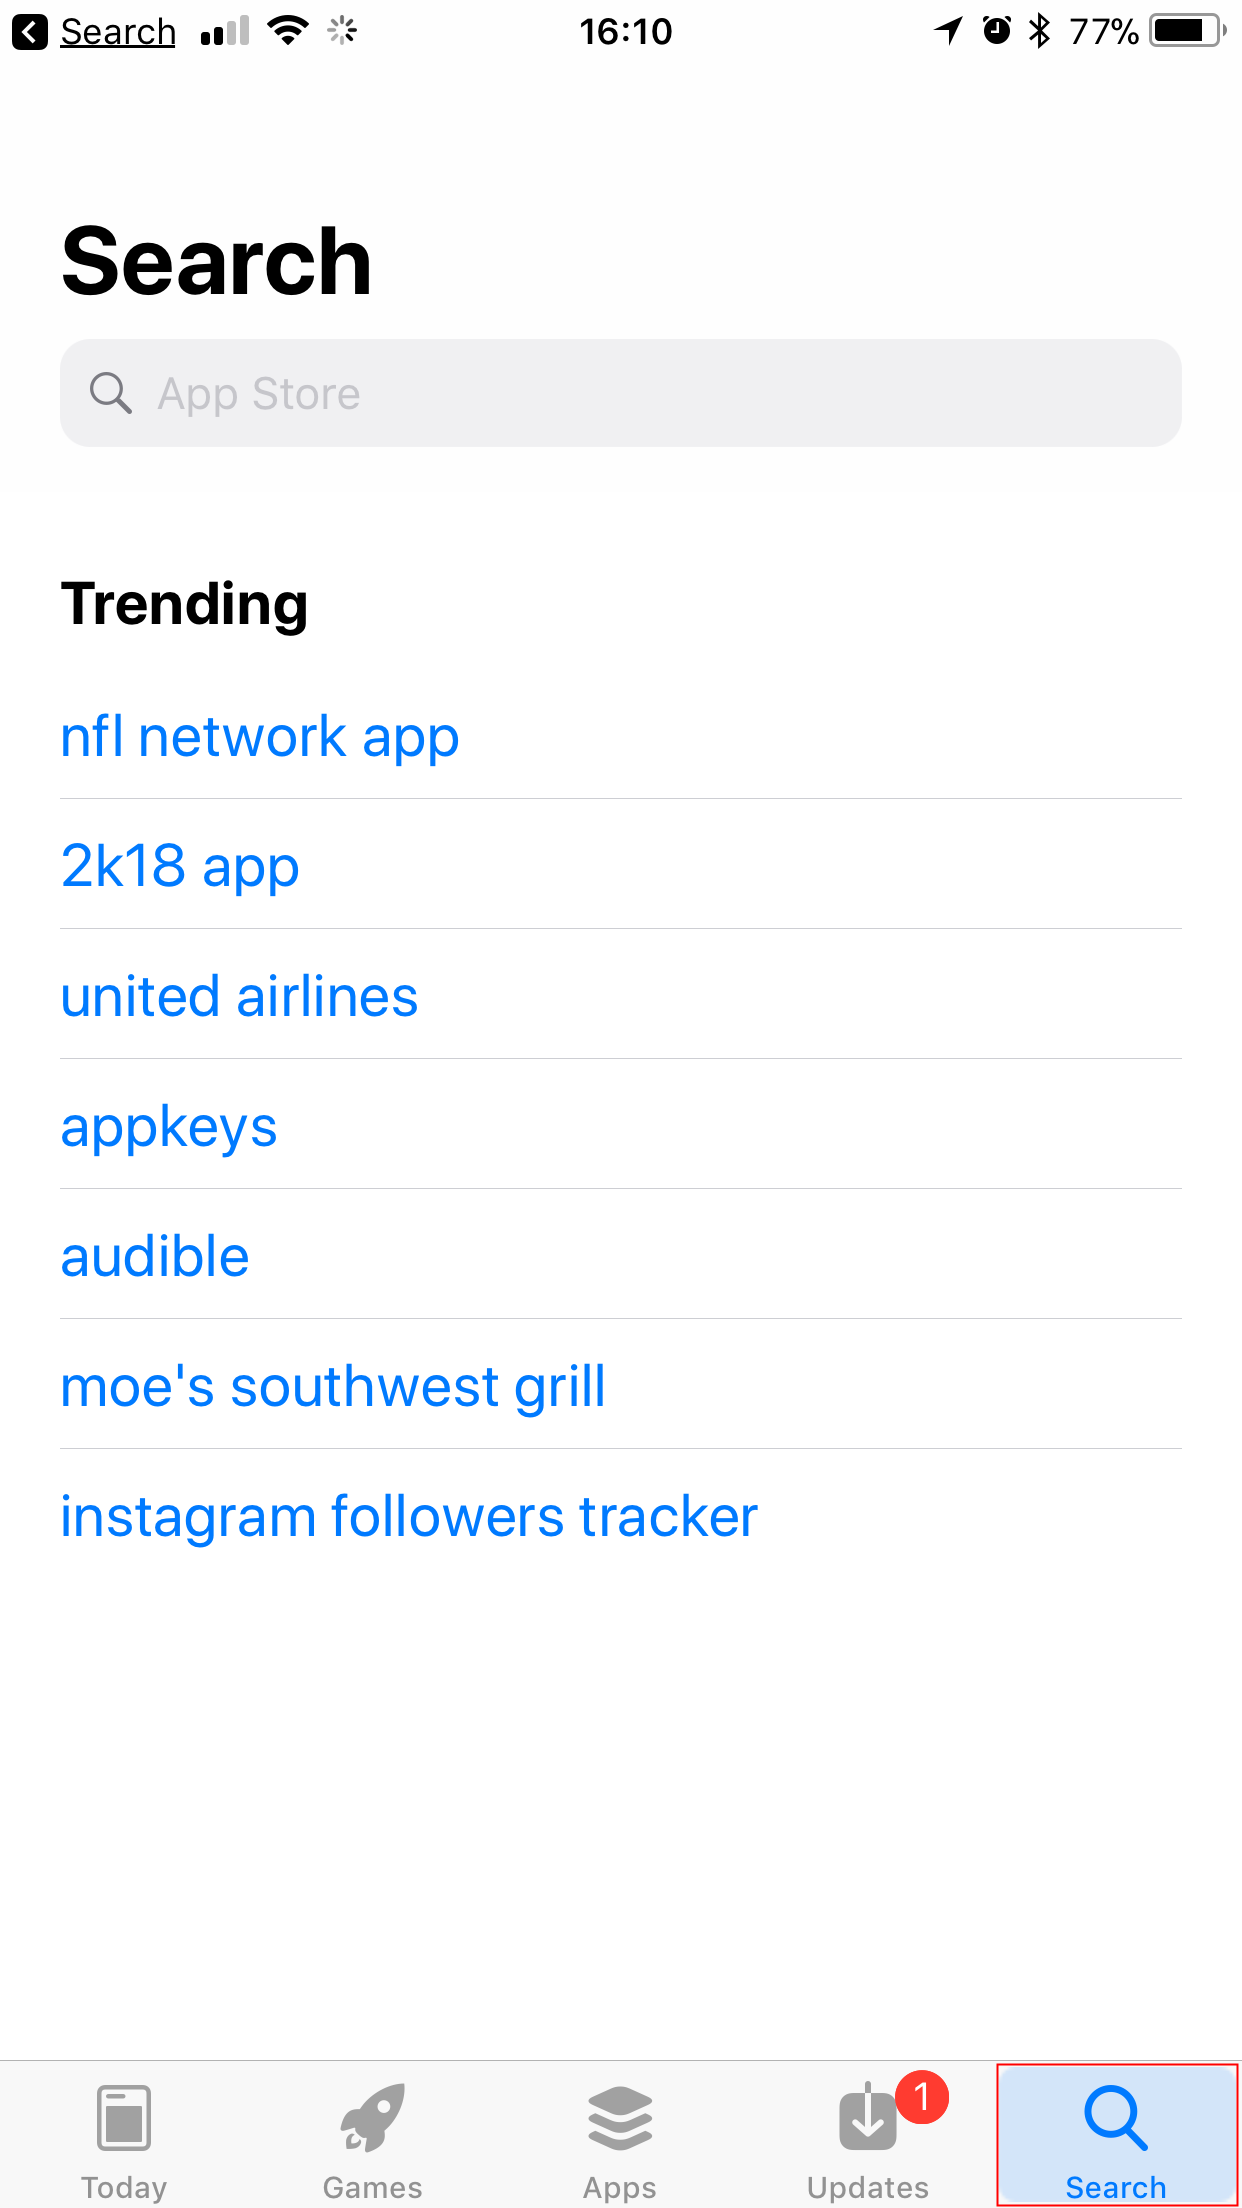Tap the back arrow icon in status bar

click(30, 32)
